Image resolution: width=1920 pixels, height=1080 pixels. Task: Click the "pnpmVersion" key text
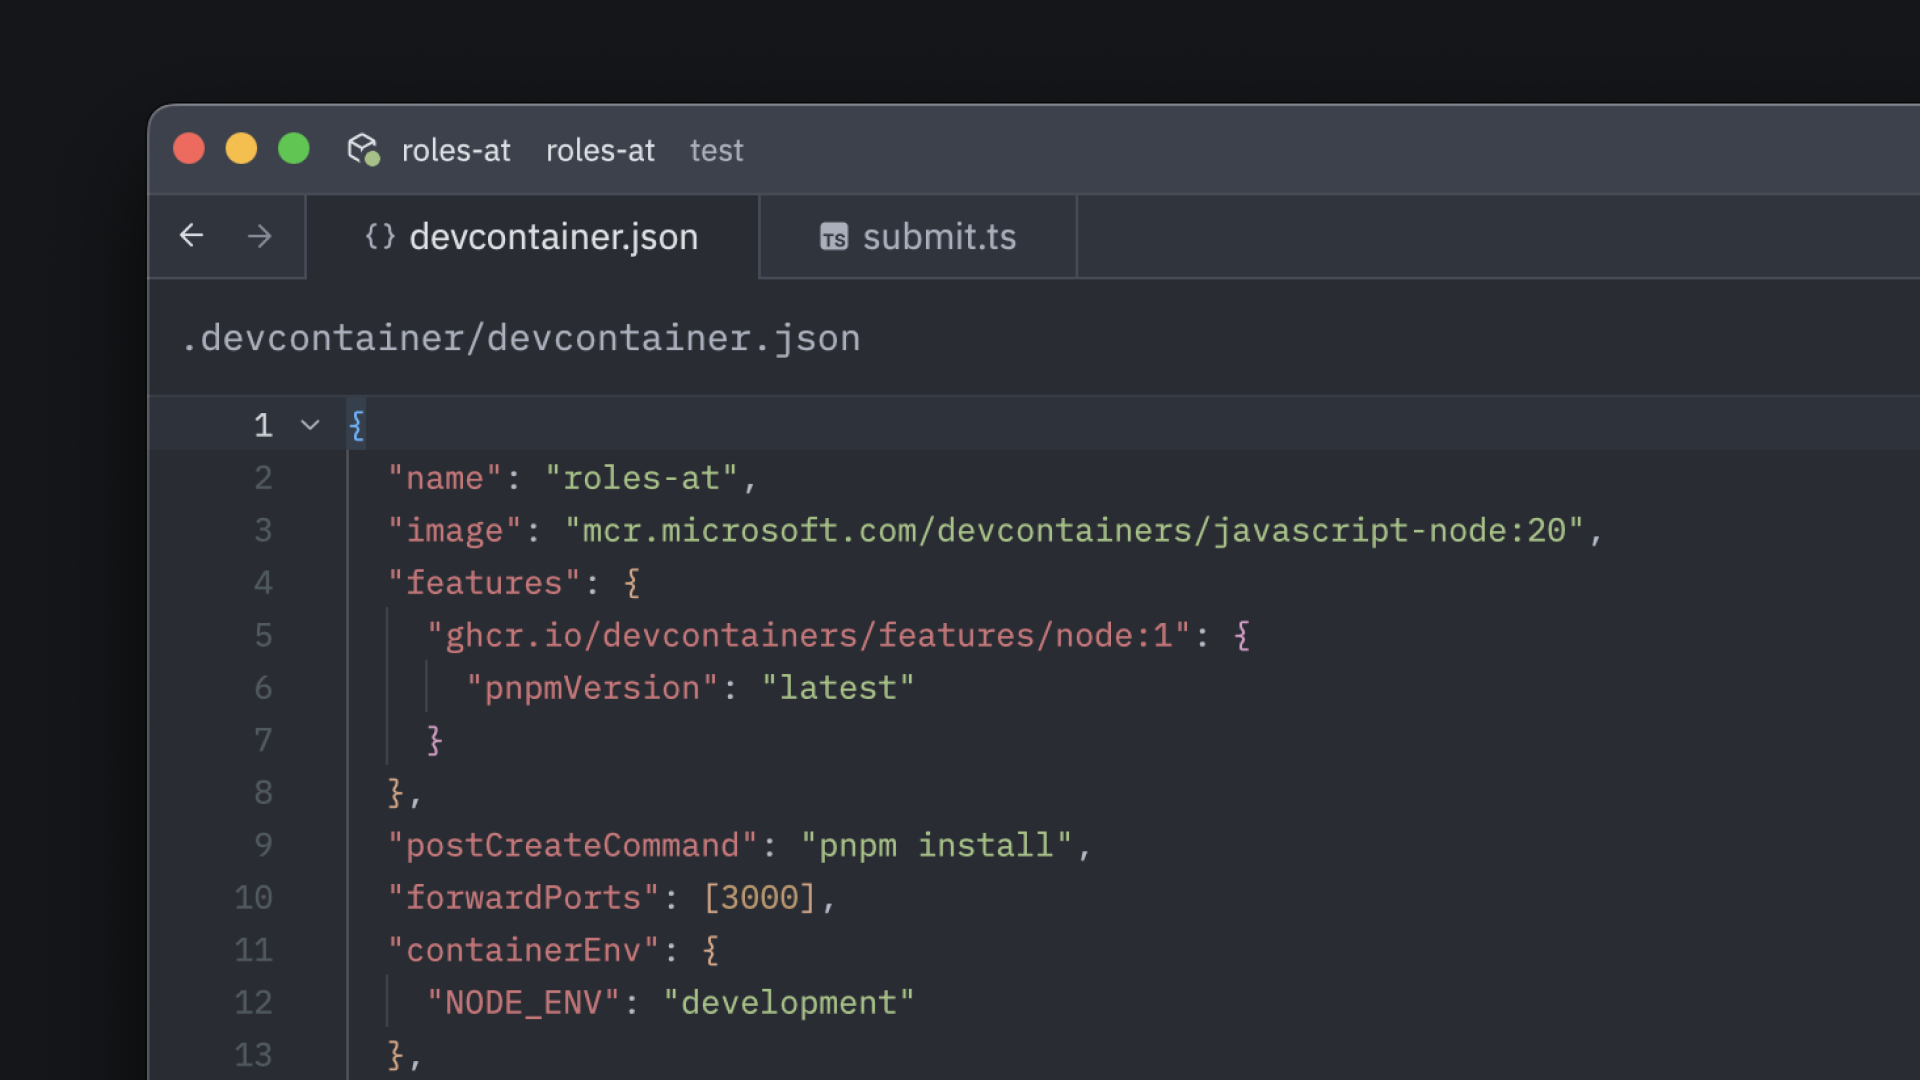pos(592,688)
